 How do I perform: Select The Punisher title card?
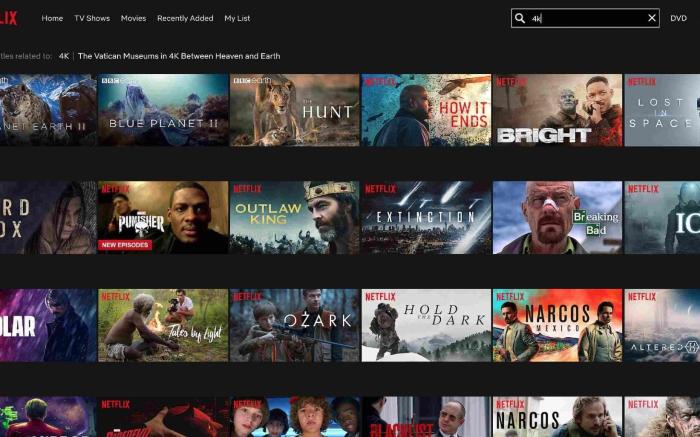coord(163,217)
